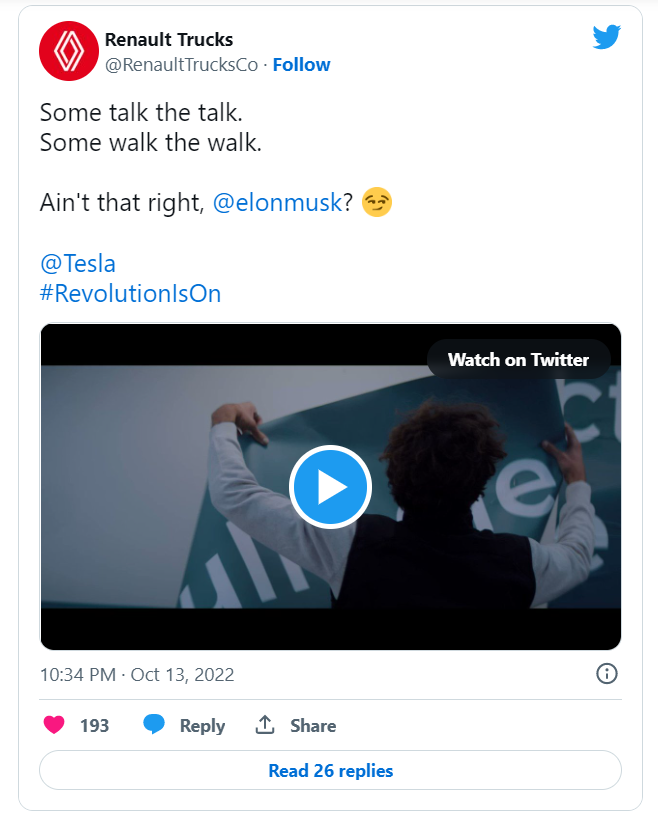Image resolution: width=658 pixels, height=817 pixels.
Task: Open the Renault Trucks display name link
Action: pyautogui.click(x=169, y=40)
